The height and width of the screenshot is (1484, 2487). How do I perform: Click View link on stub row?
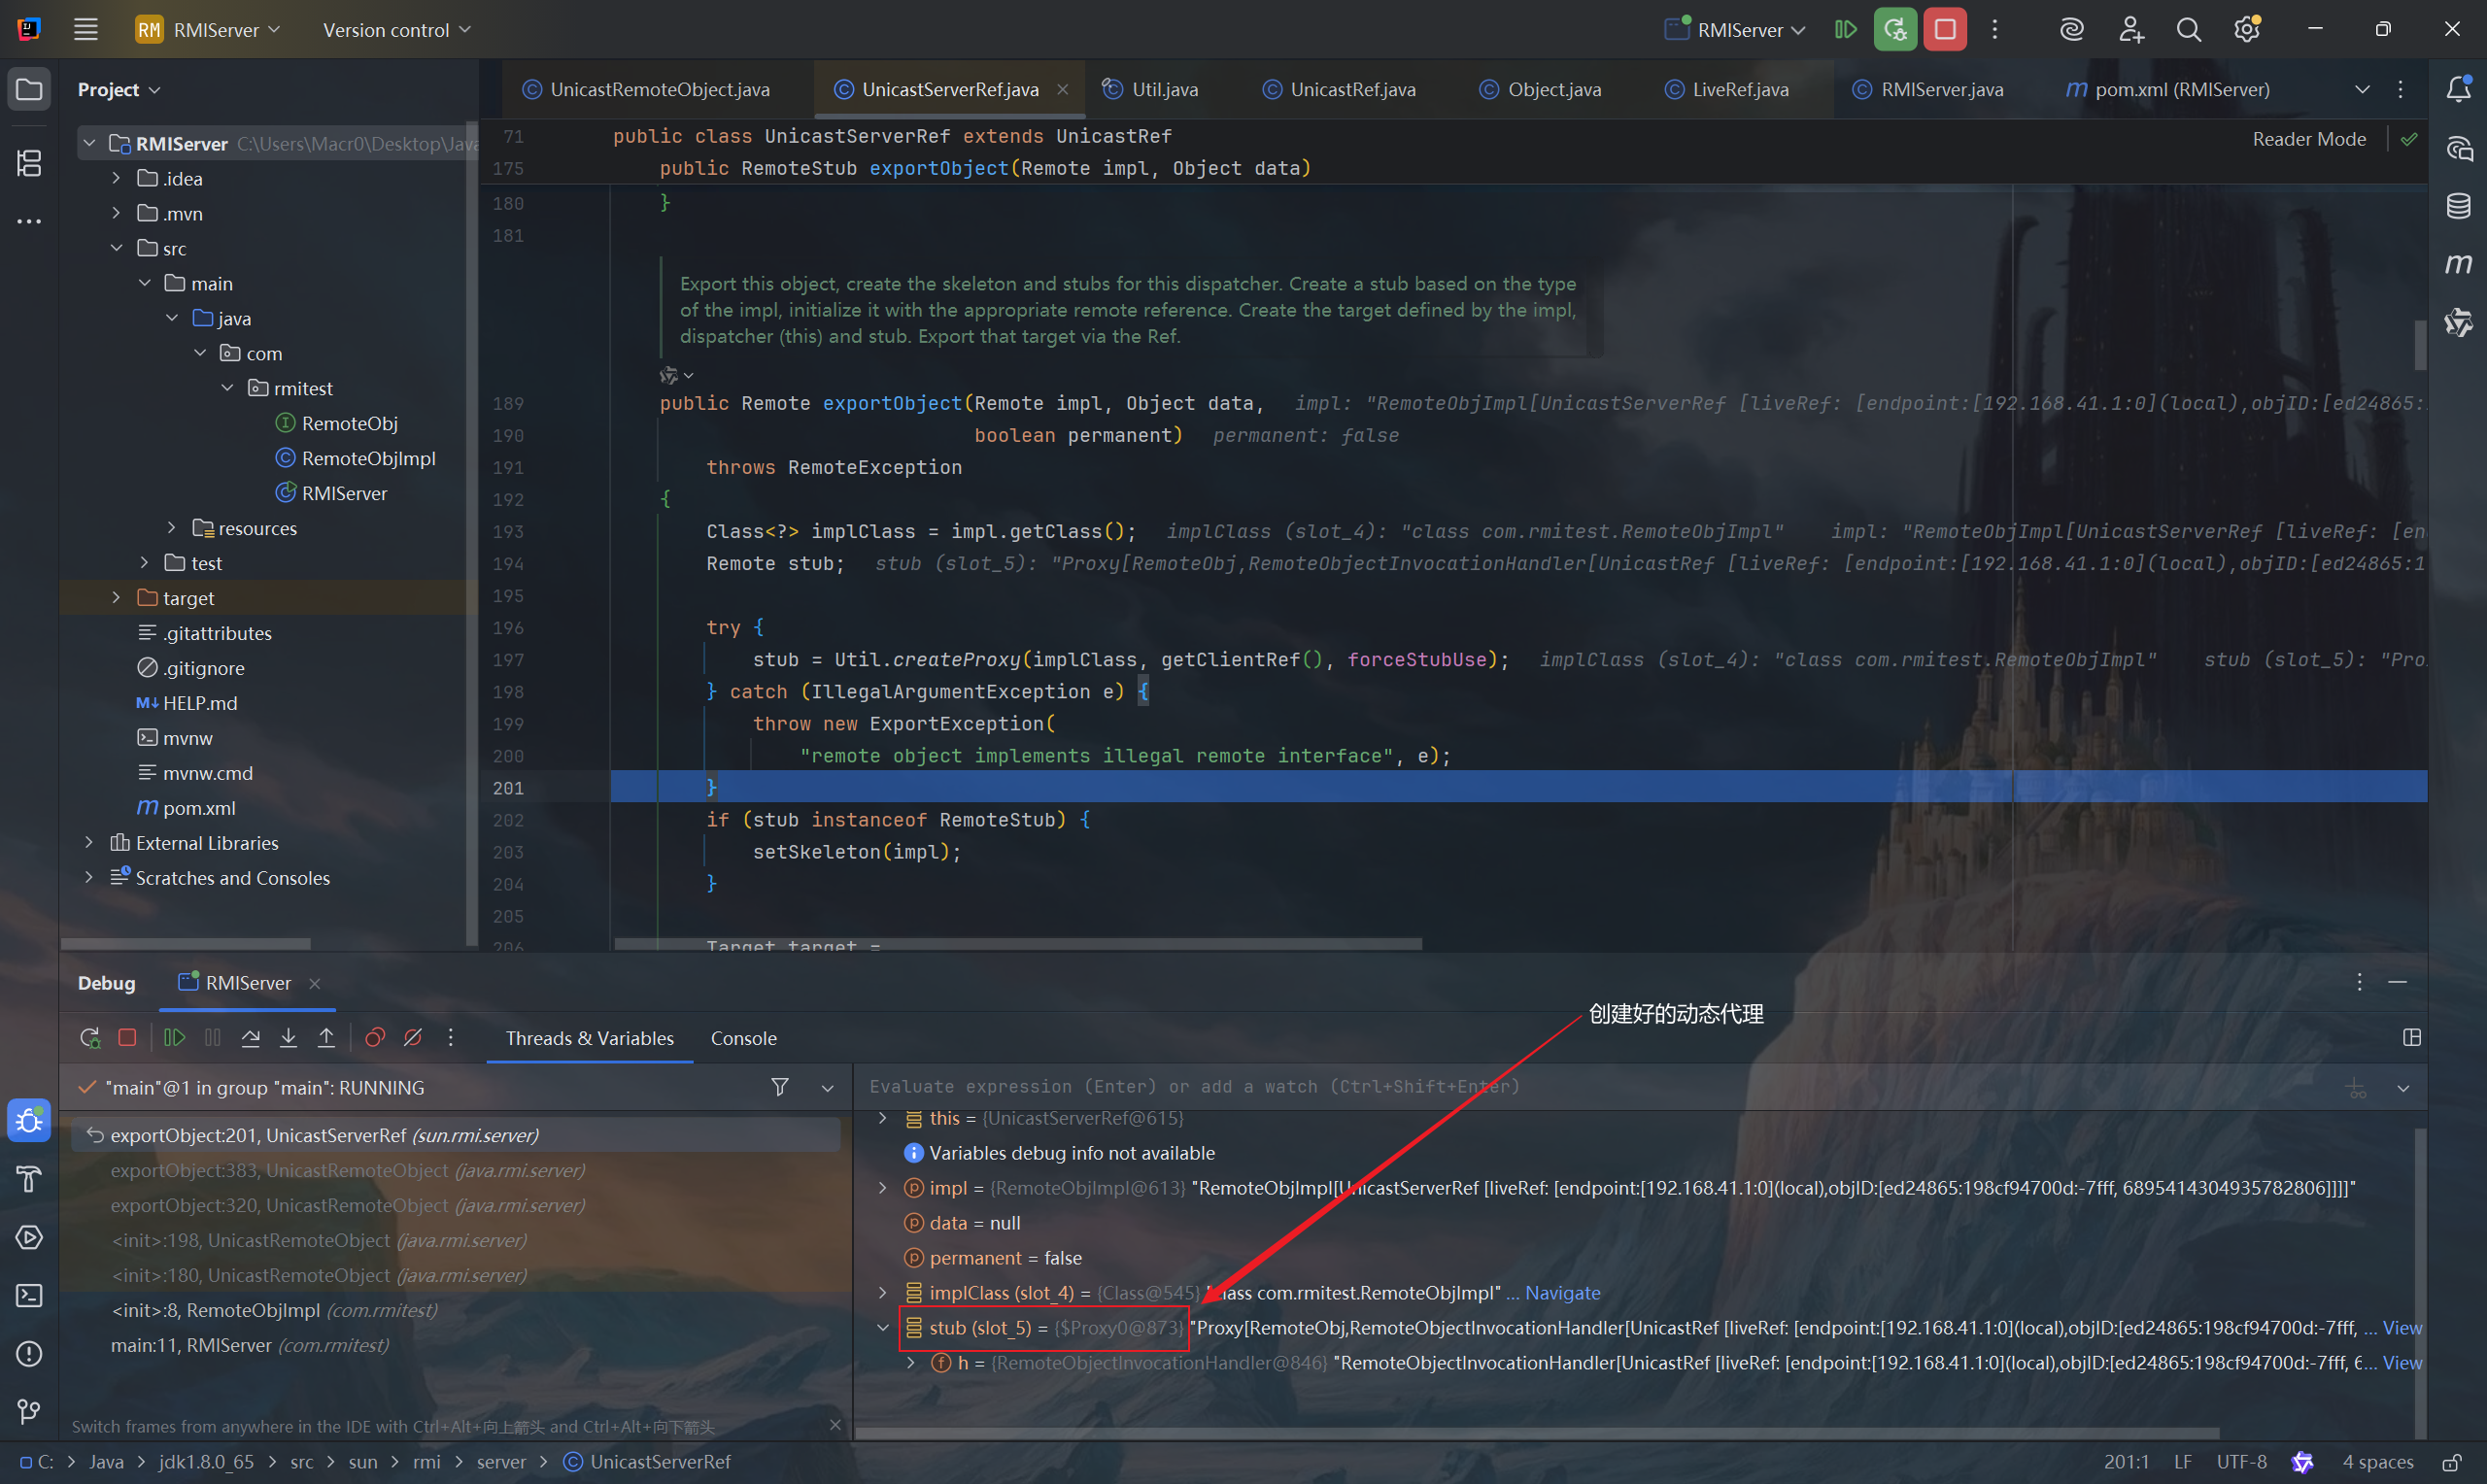[x=2402, y=1328]
